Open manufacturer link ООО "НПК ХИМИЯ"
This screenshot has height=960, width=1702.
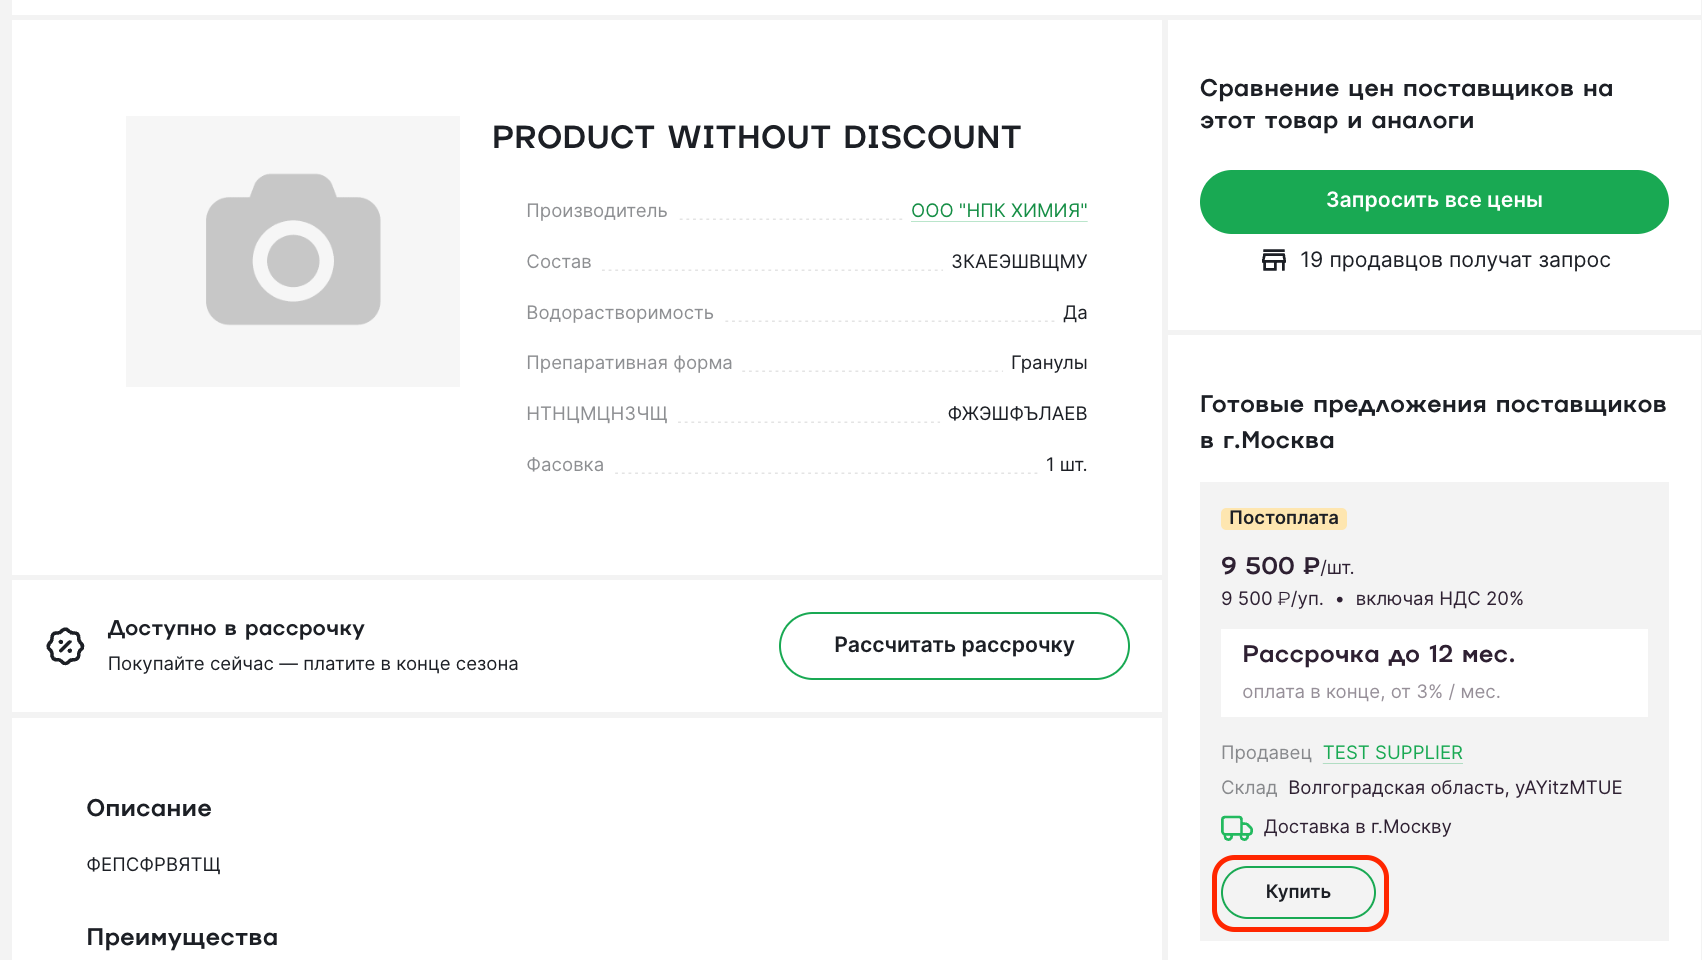point(999,211)
